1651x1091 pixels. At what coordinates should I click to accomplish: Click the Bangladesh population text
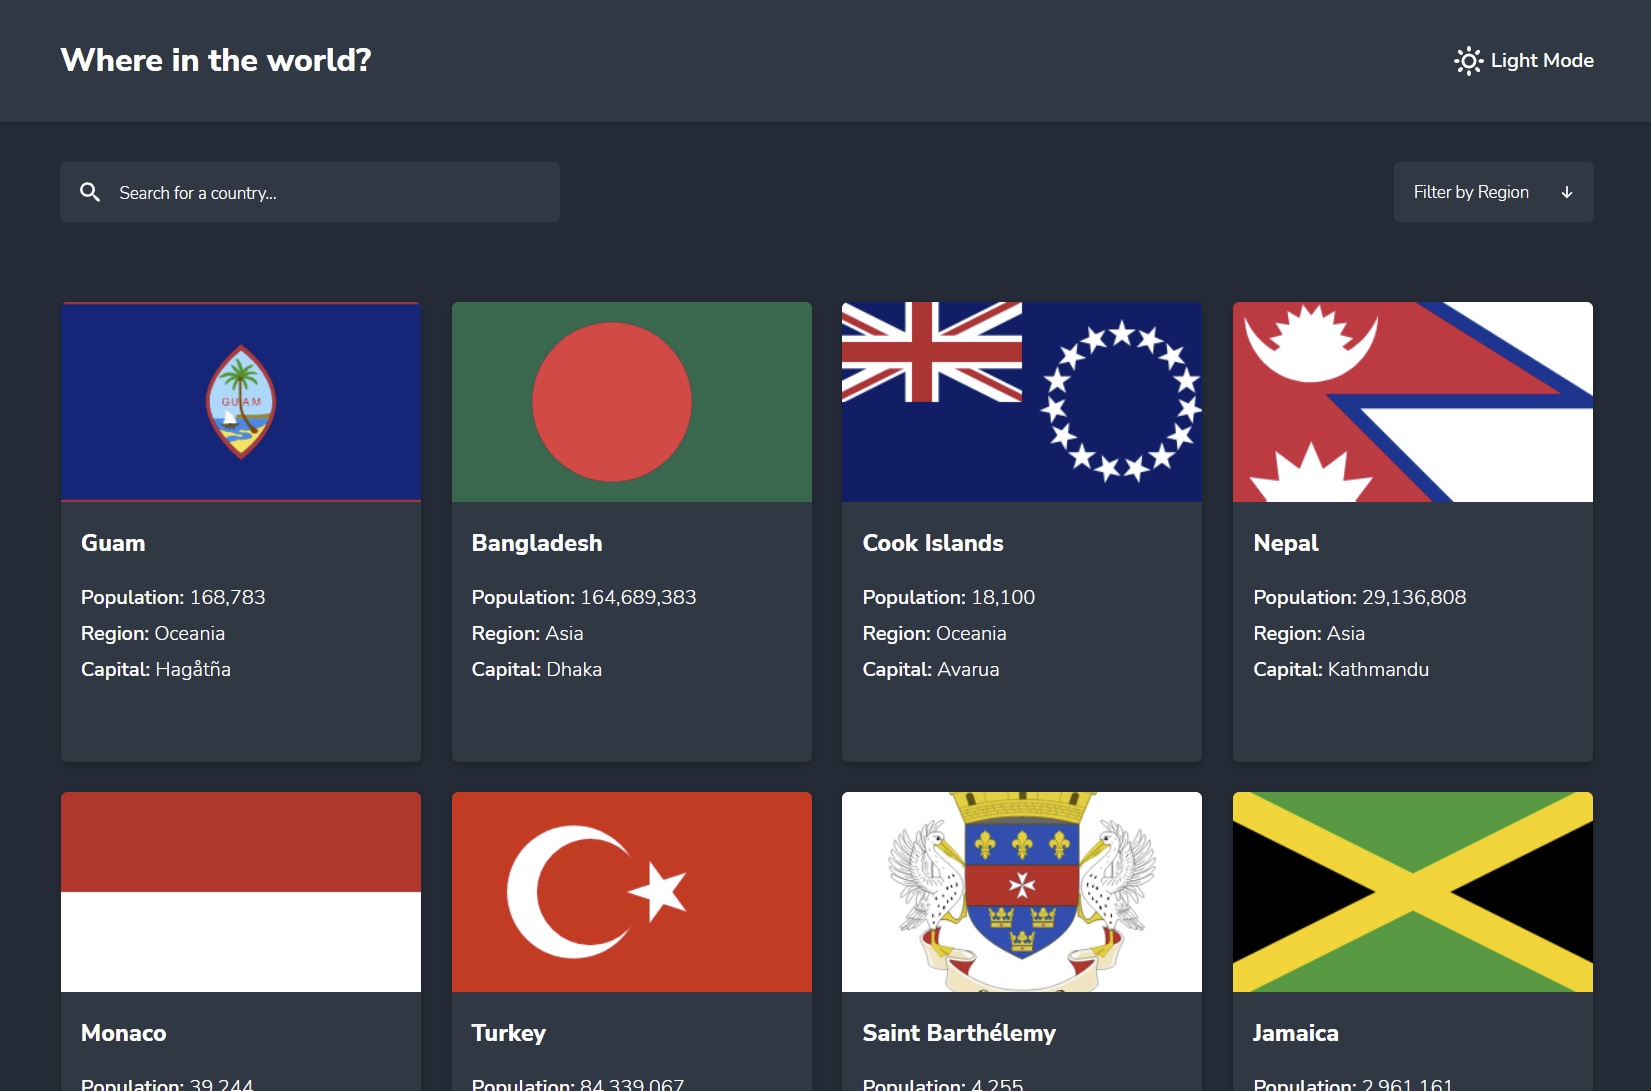(584, 597)
